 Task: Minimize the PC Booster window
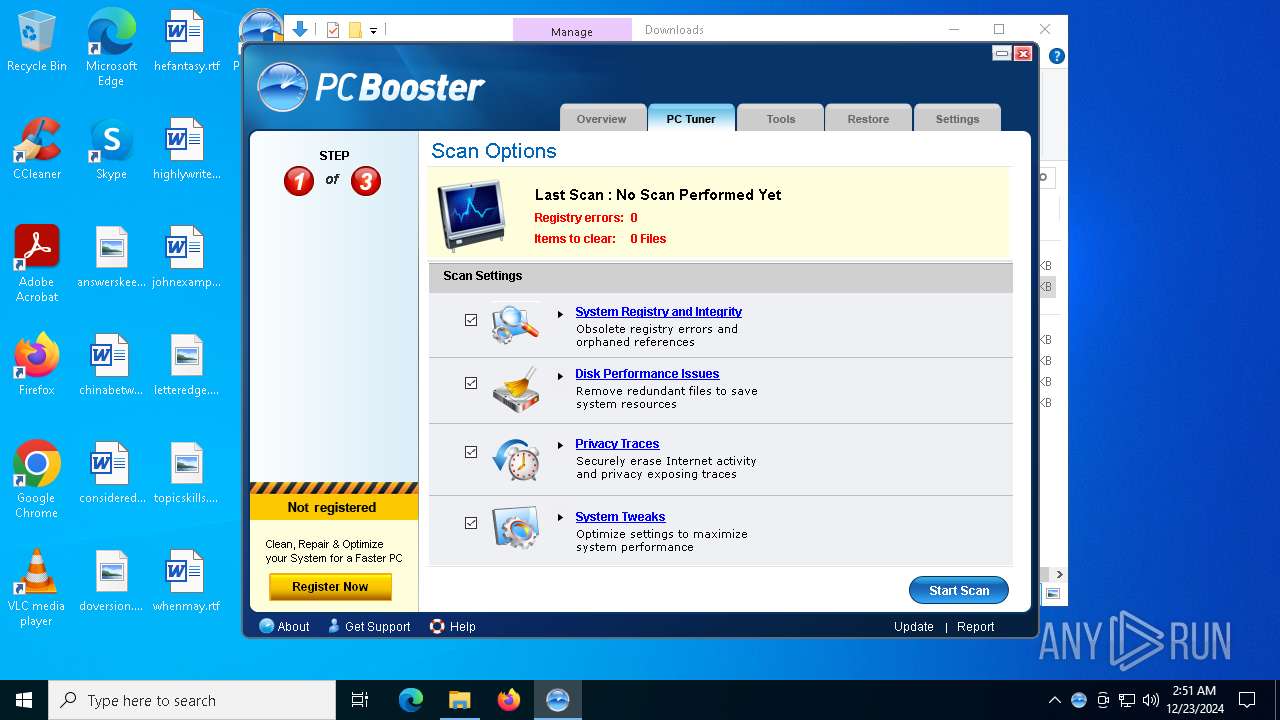pos(1001,53)
